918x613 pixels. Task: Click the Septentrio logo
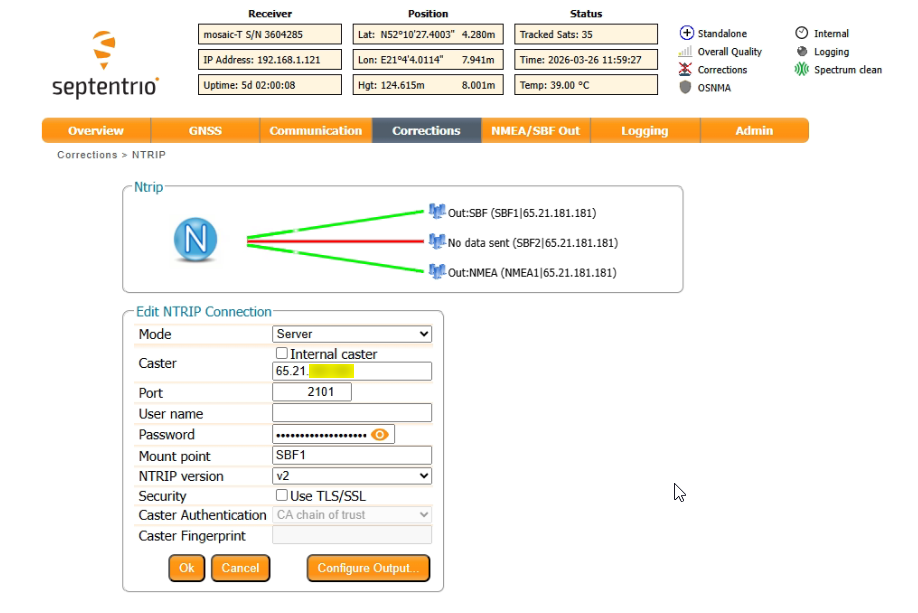105,64
